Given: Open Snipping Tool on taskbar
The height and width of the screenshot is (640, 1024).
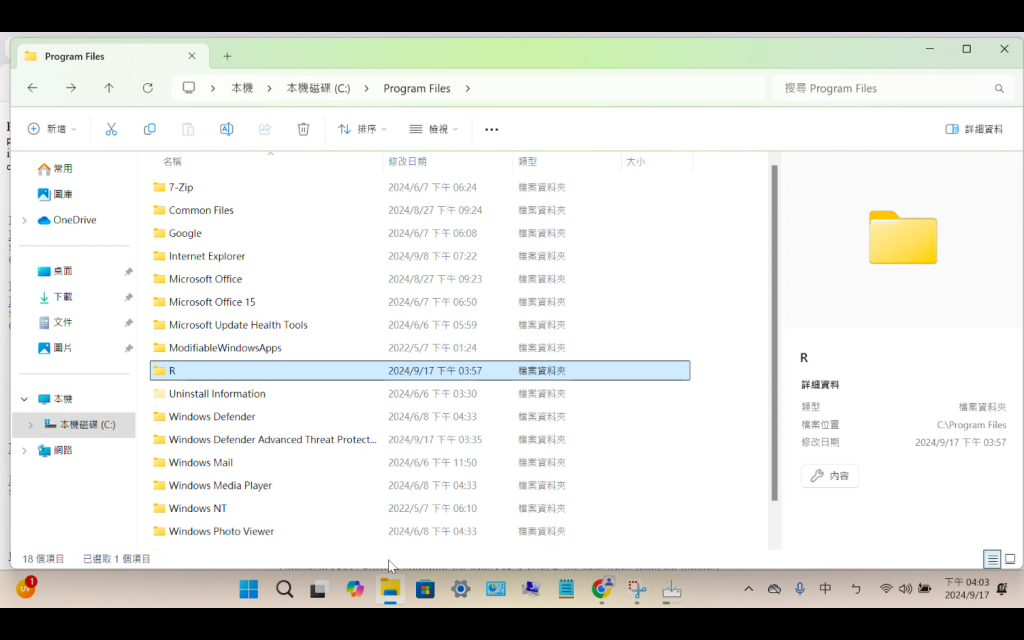Looking at the screenshot, I should pos(637,589).
